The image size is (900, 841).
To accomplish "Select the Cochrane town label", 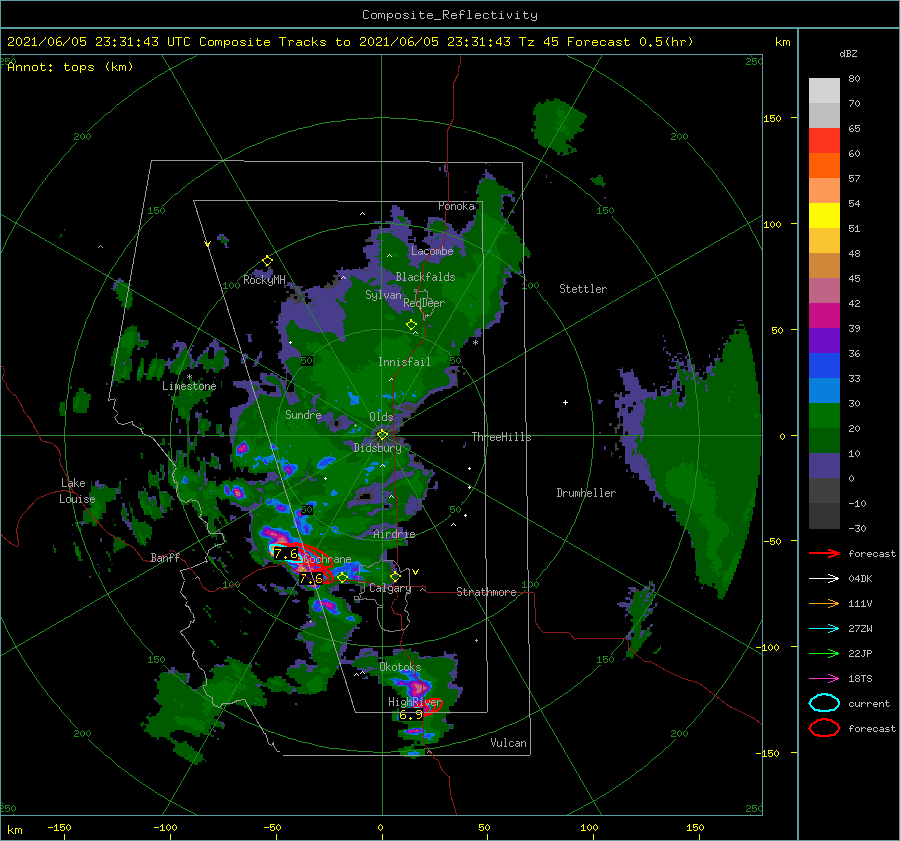I will [x=327, y=559].
